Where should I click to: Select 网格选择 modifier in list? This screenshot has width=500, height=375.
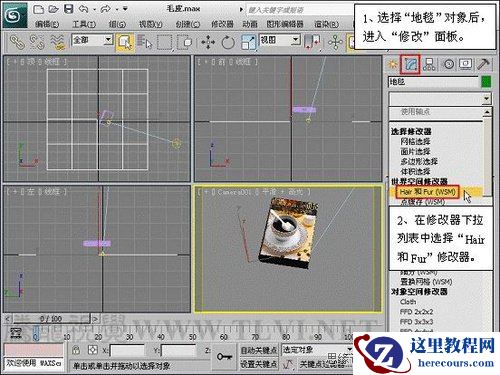[415, 142]
